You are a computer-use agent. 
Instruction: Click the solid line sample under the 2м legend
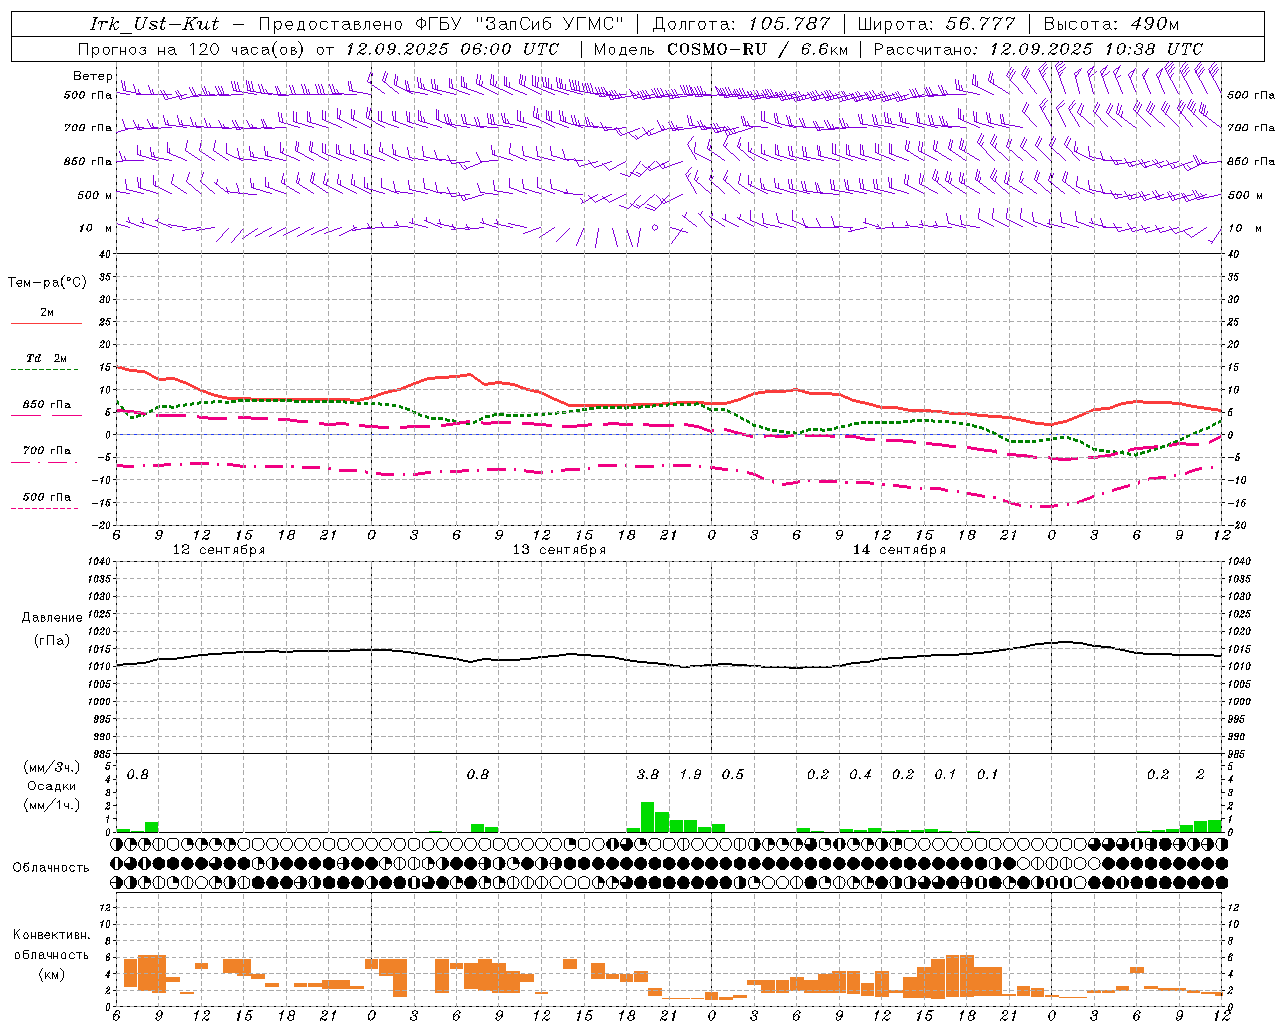46,323
